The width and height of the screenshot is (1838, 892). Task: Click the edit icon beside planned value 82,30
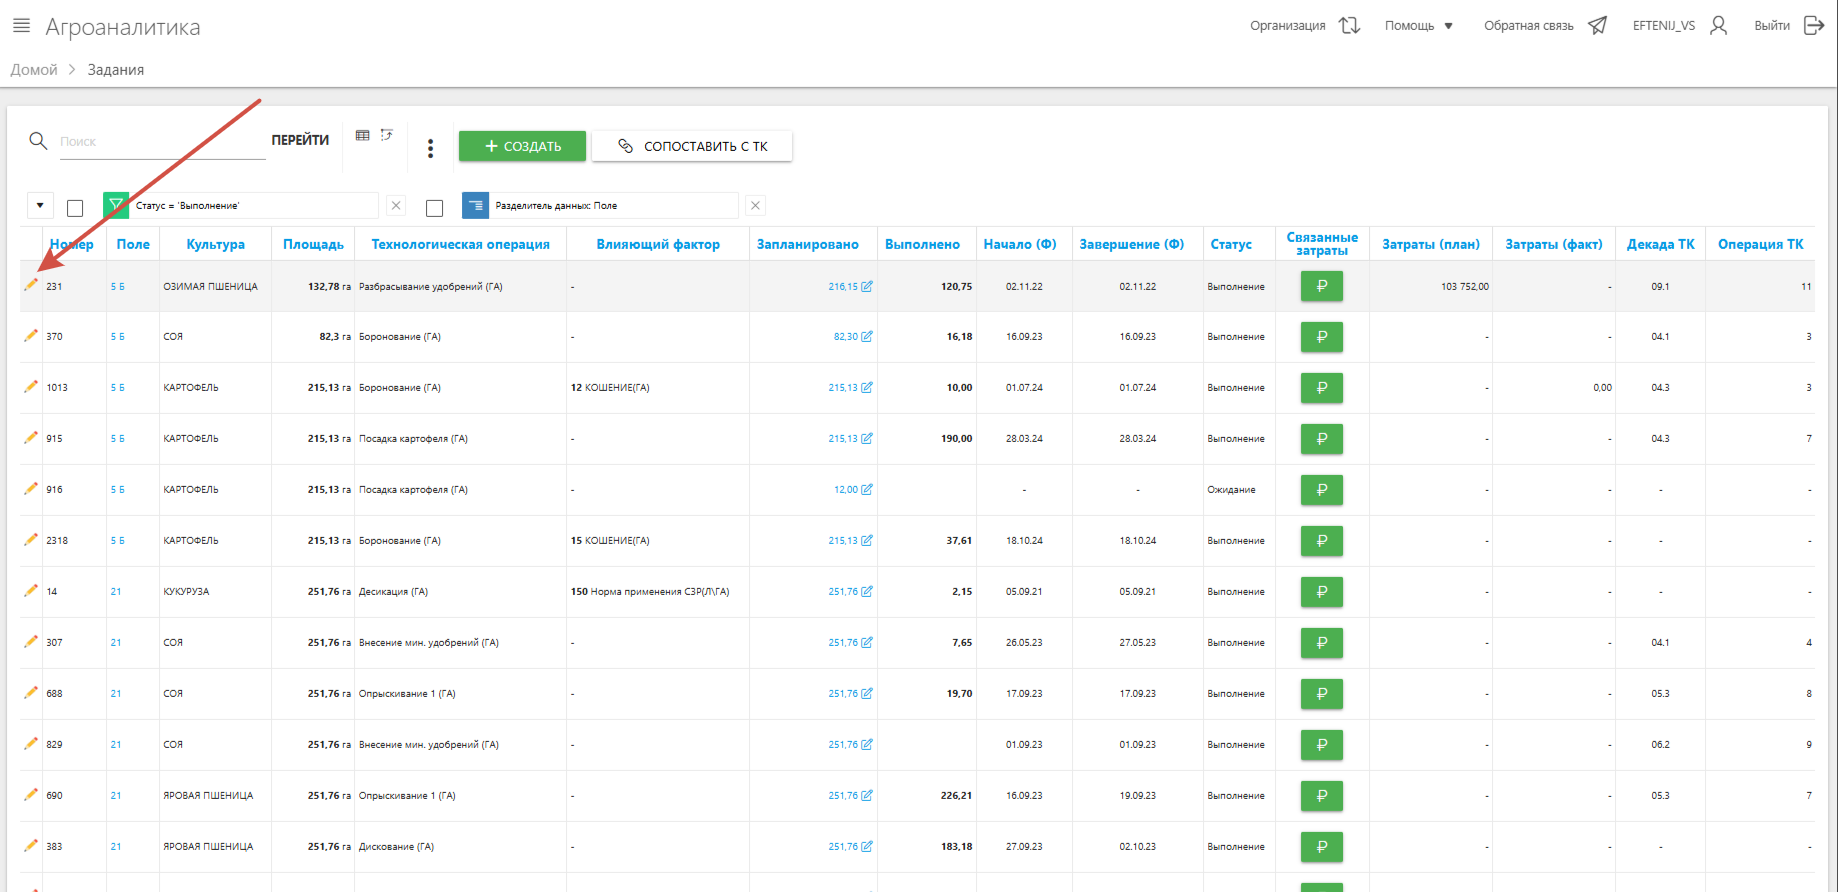click(867, 337)
